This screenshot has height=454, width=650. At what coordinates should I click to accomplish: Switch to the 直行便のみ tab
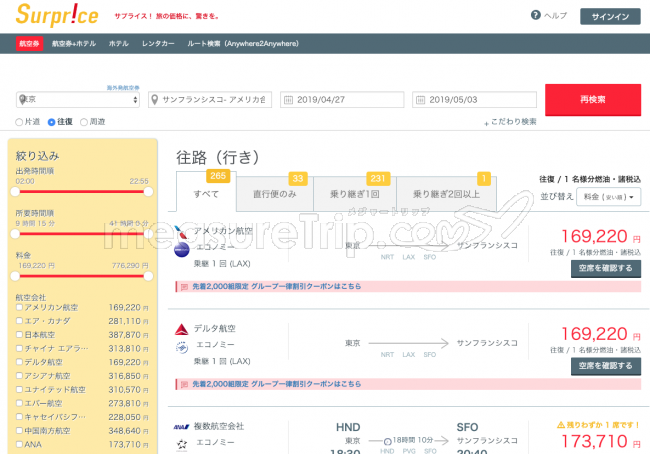tap(275, 194)
